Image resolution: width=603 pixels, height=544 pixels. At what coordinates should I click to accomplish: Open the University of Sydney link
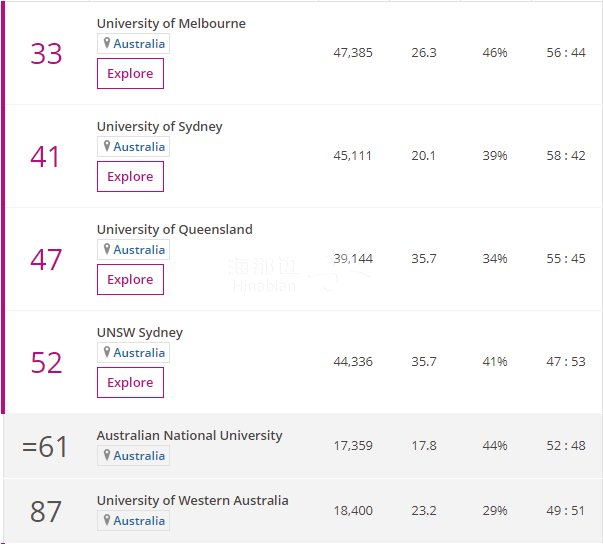pyautogui.click(x=160, y=127)
